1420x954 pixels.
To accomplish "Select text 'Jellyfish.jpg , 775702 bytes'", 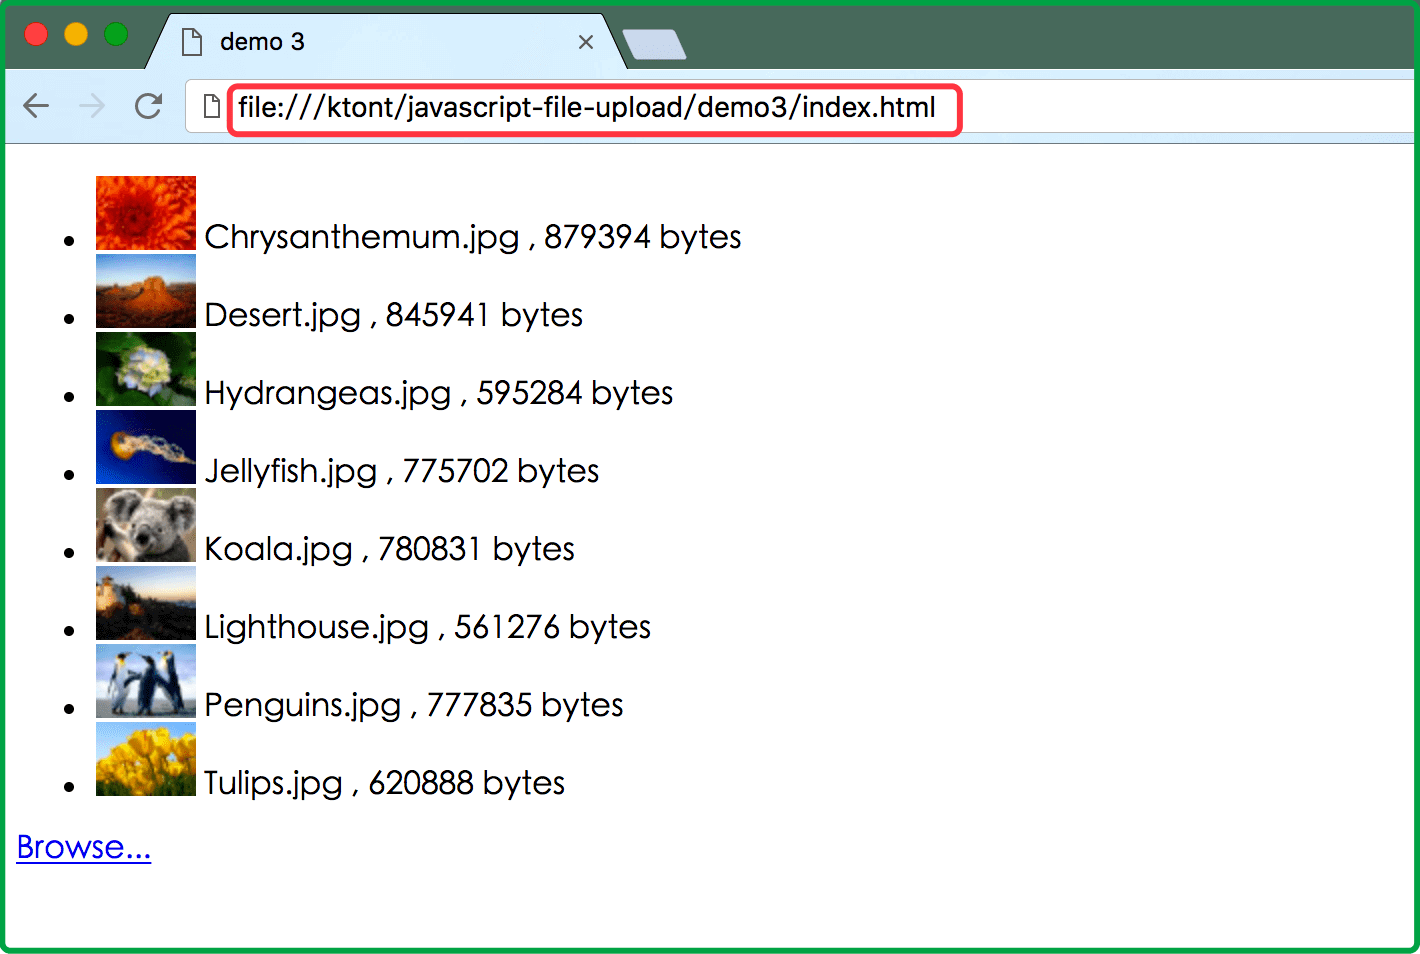I will click(402, 471).
